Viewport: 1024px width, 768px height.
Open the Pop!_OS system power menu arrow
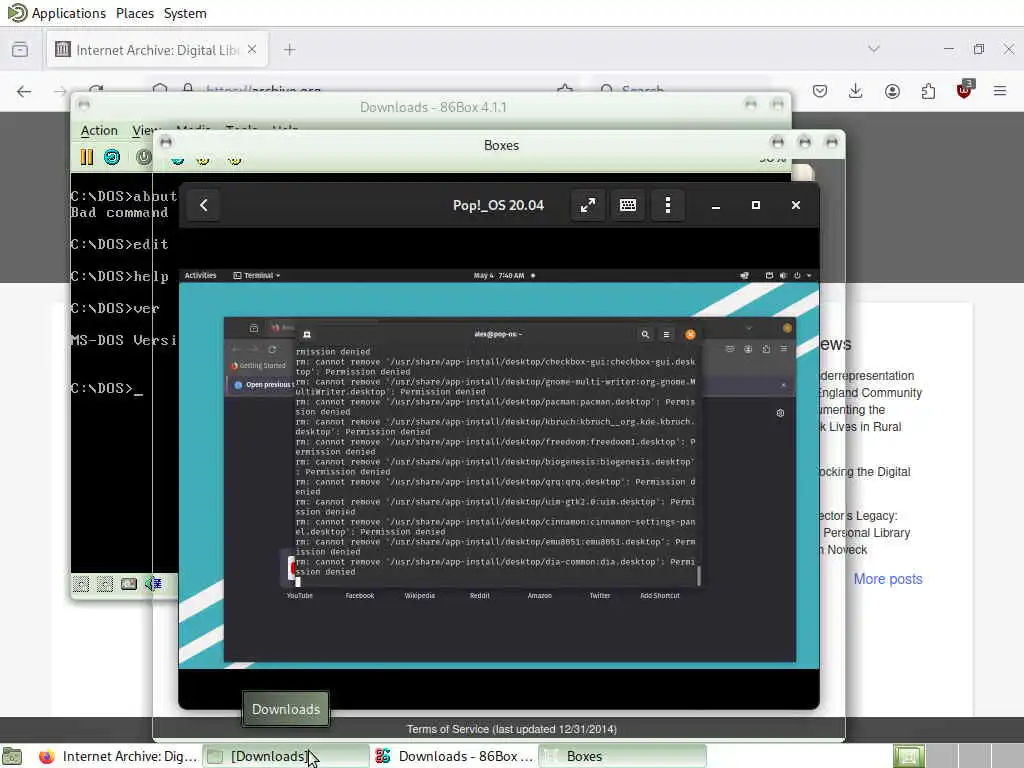point(808,276)
